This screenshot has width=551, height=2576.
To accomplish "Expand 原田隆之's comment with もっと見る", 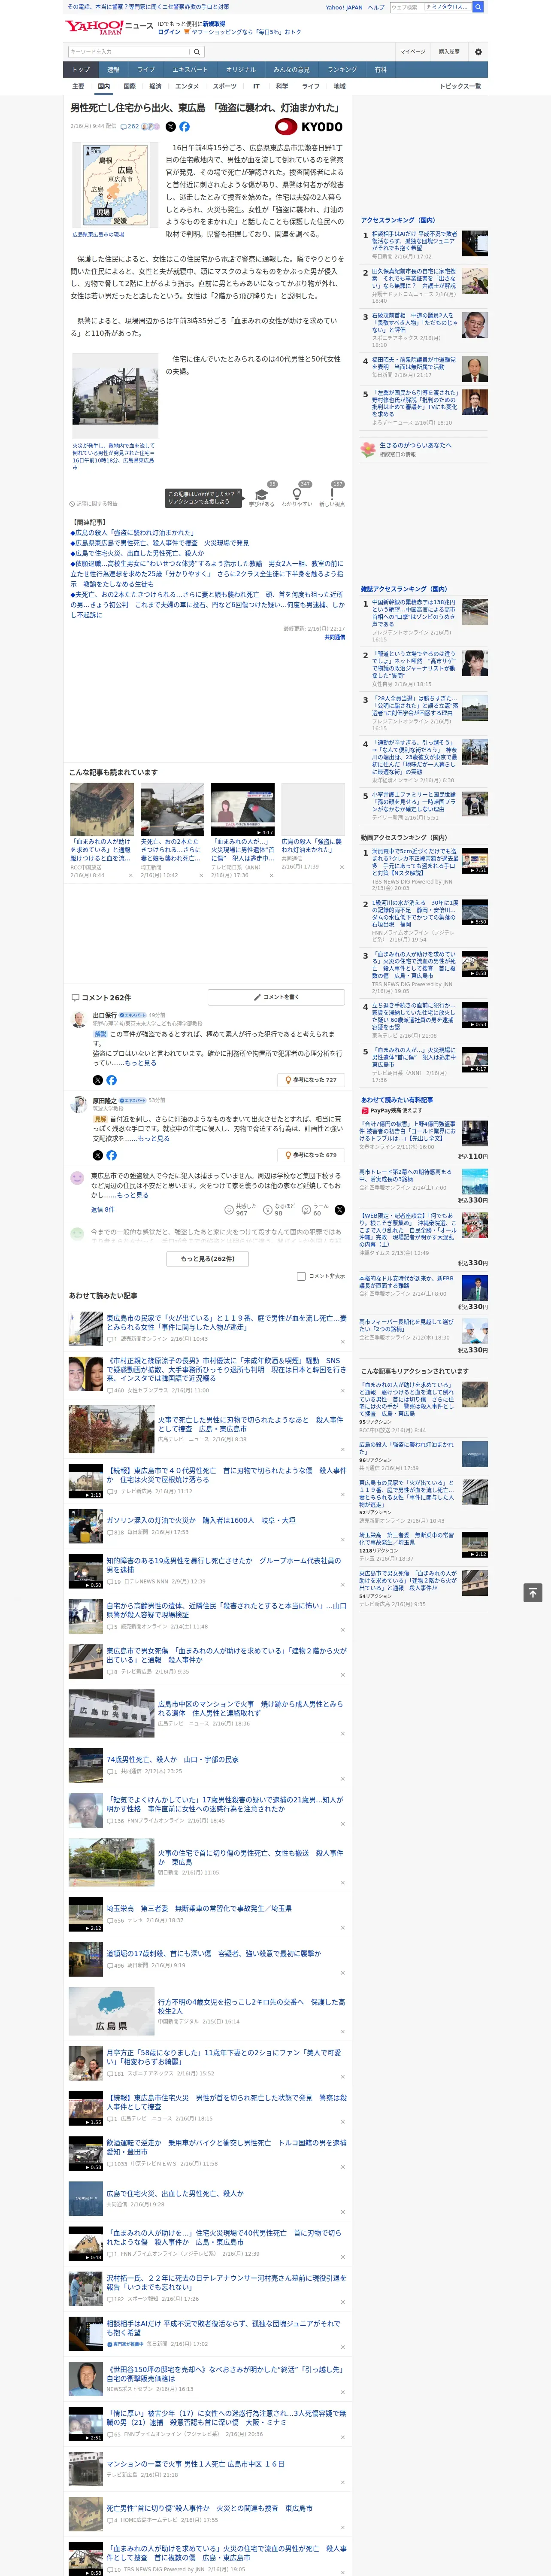I will [153, 1138].
